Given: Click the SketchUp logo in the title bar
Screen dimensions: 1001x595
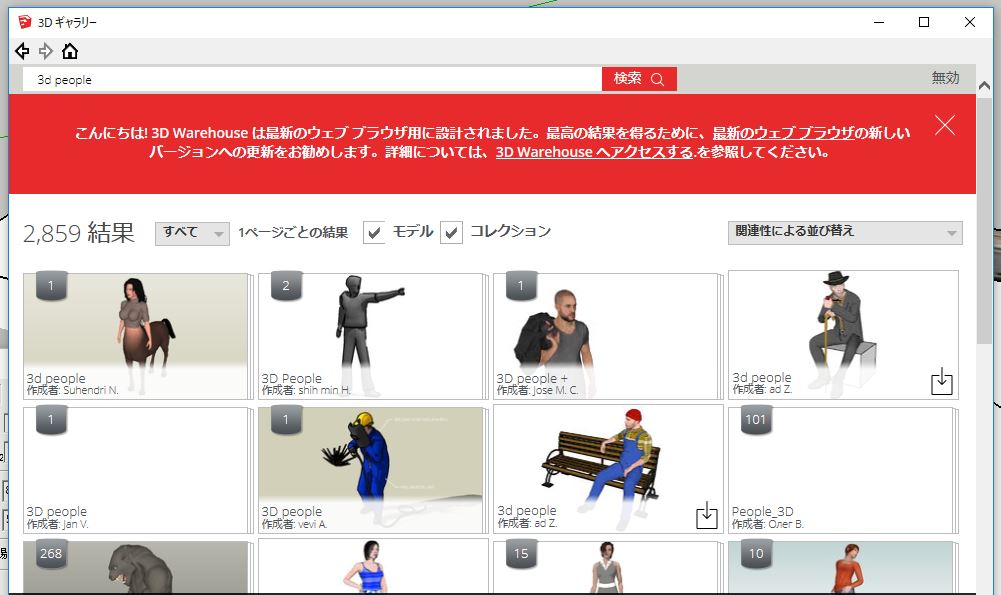Looking at the screenshot, I should coord(25,22).
